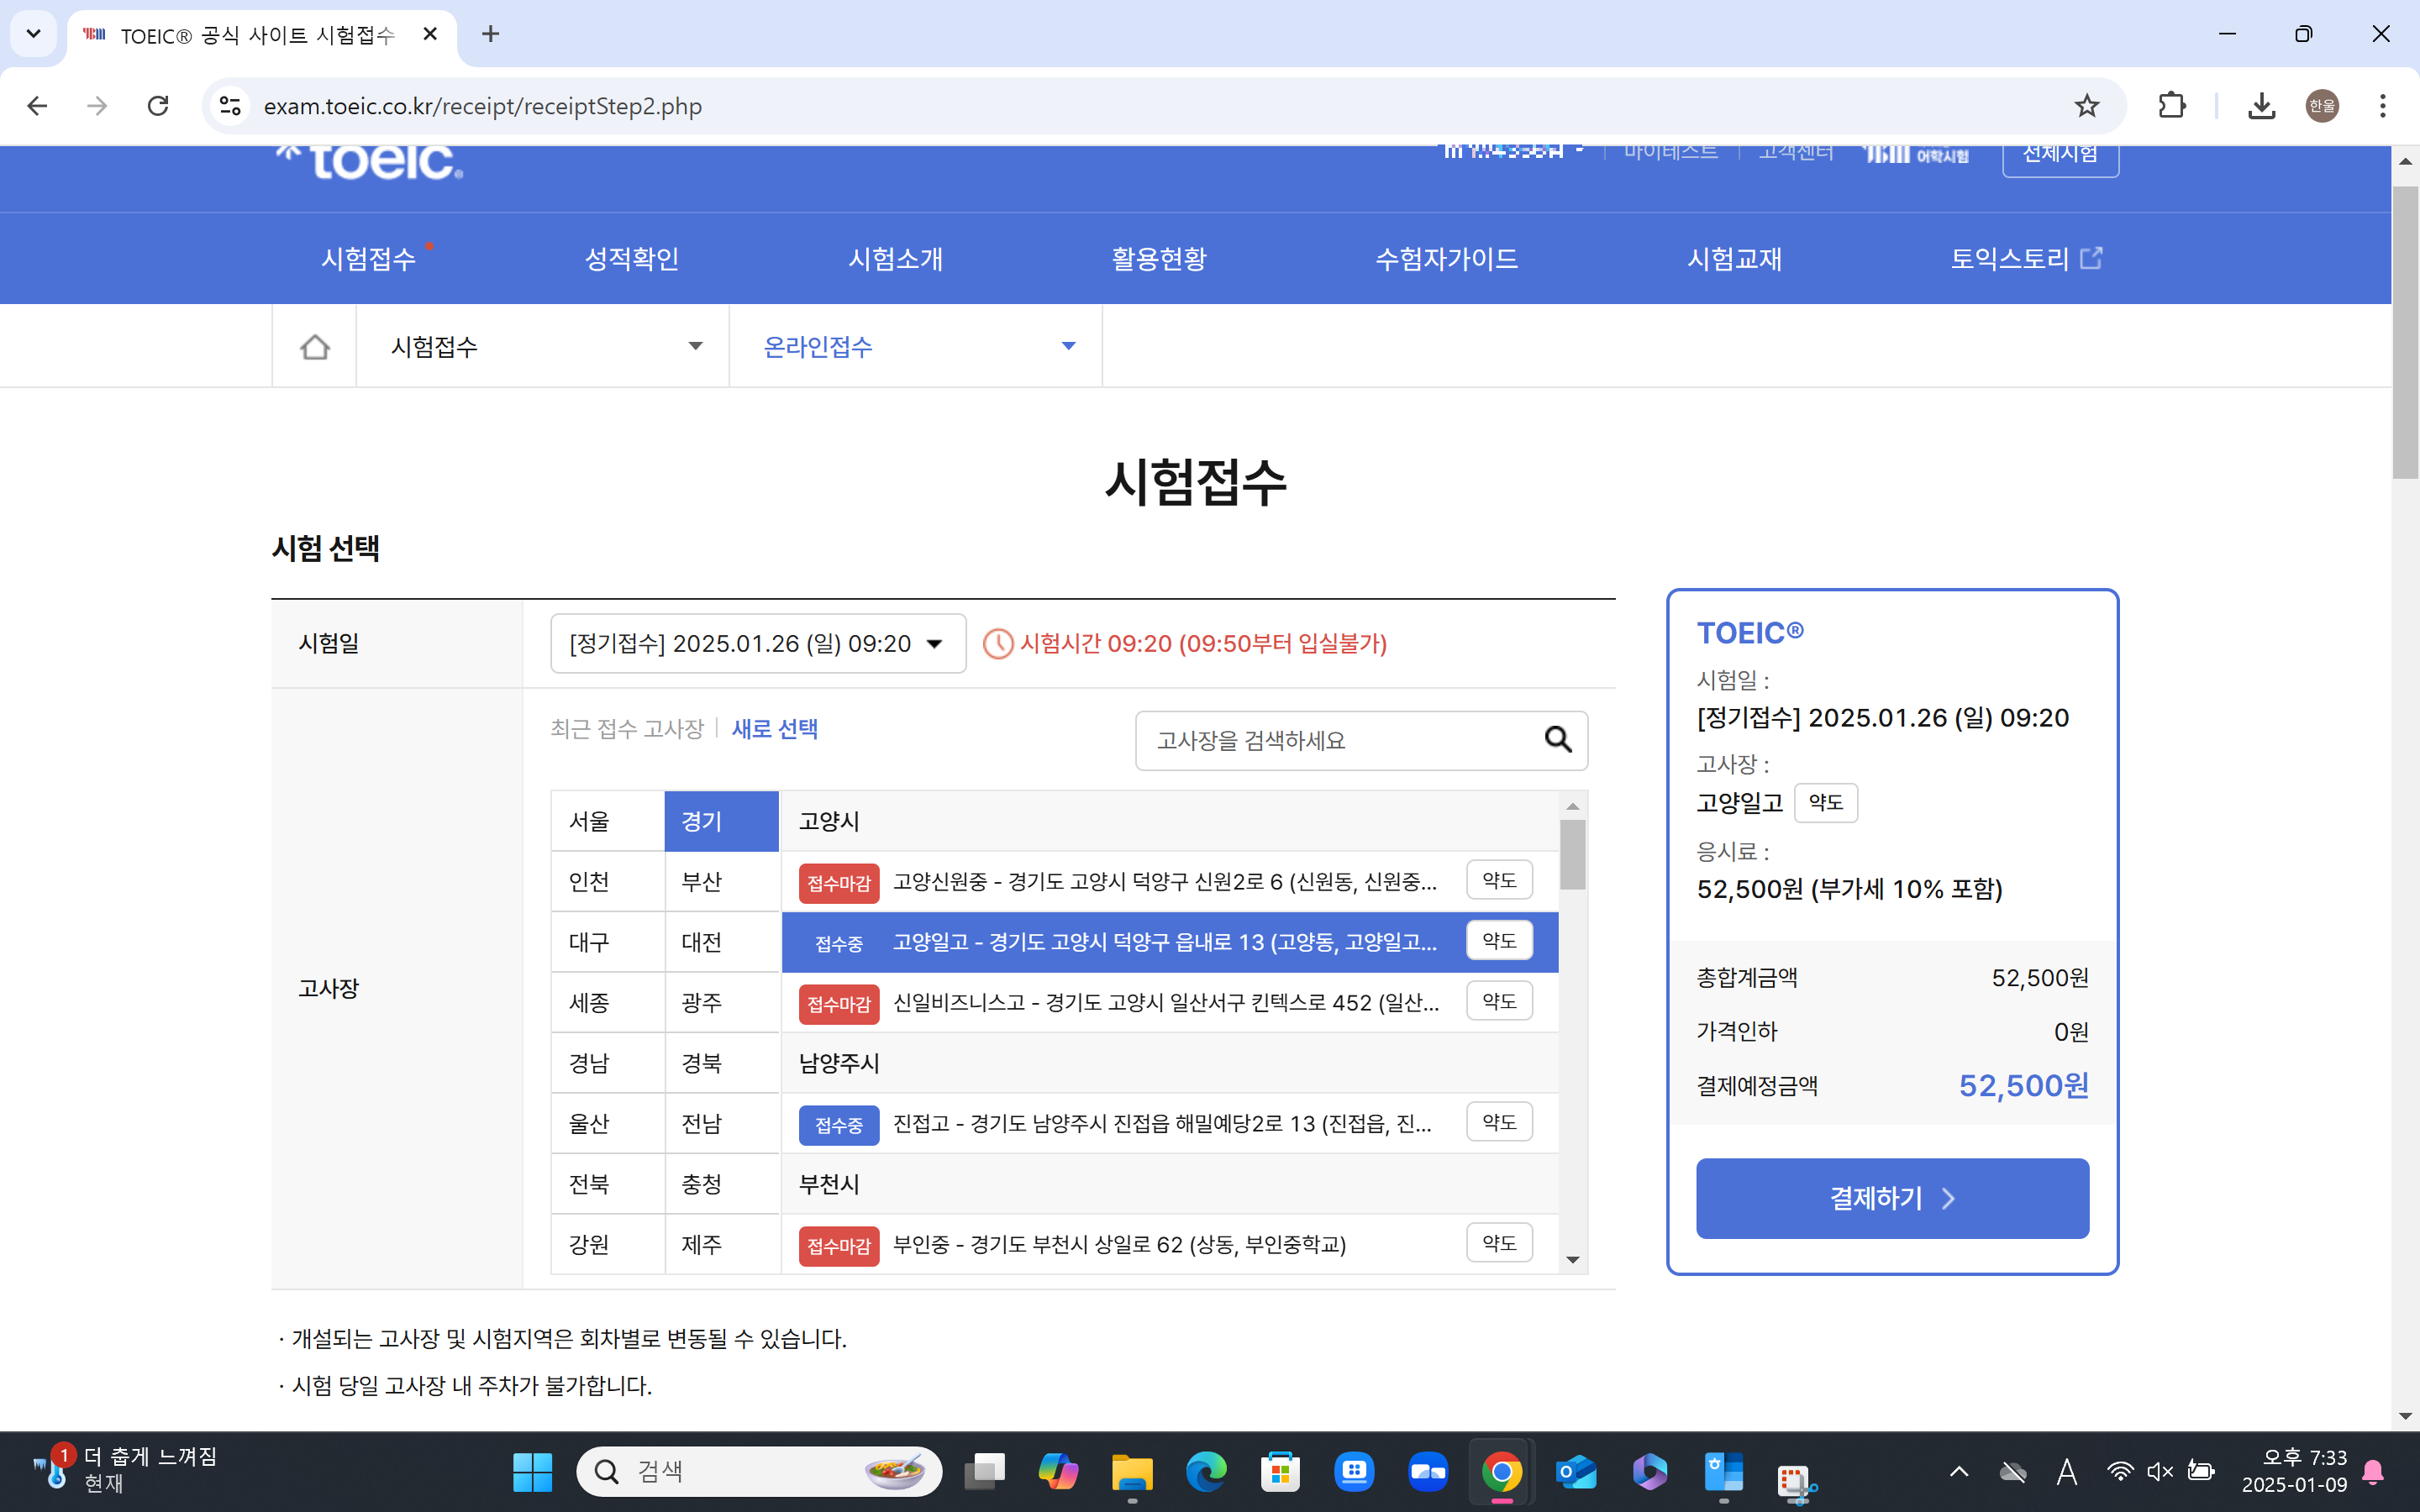Bookmark this page with the star icon
Image resolution: width=2420 pixels, height=1512 pixels.
(x=2086, y=106)
